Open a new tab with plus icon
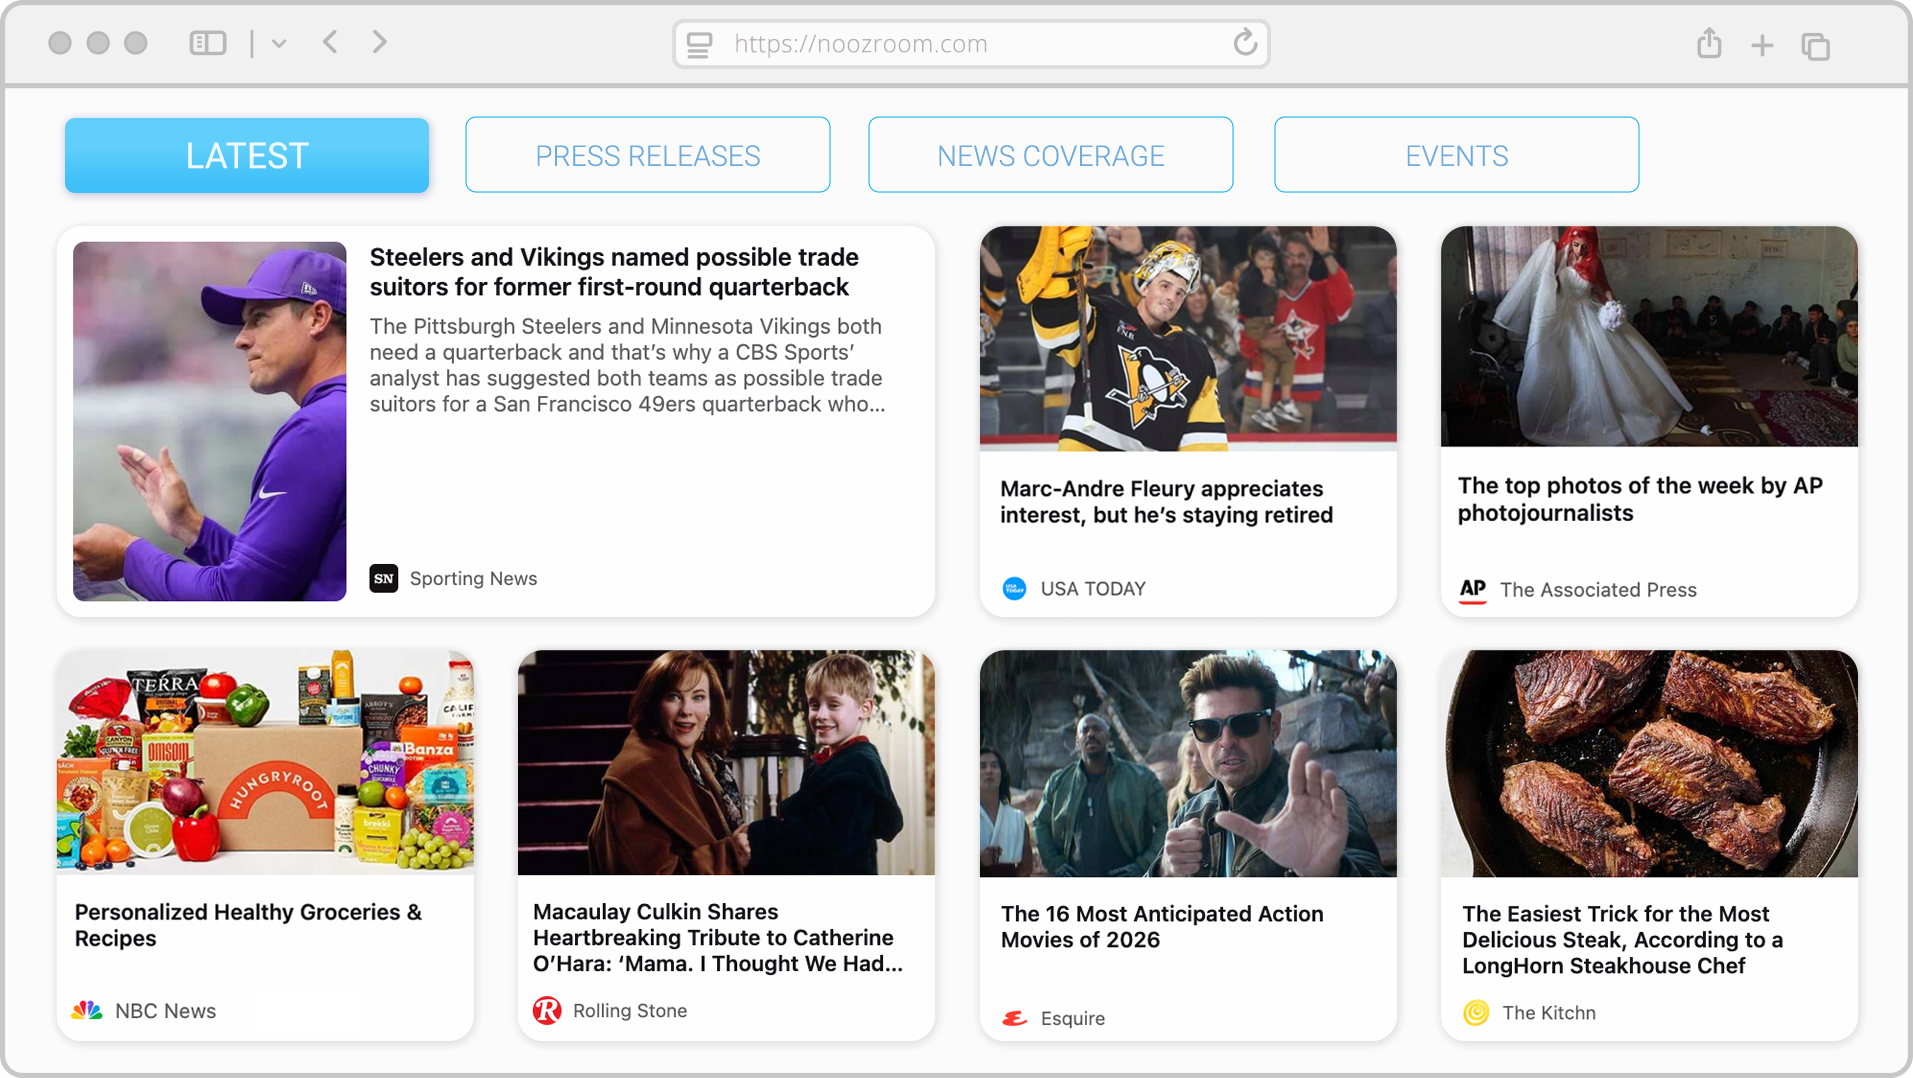The height and width of the screenshot is (1078, 1913). point(1762,45)
